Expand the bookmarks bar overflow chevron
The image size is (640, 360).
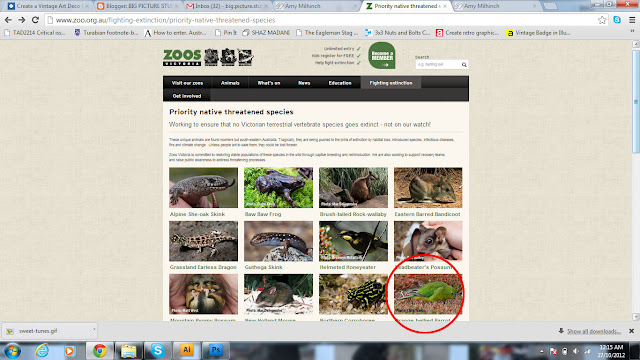pos(632,32)
